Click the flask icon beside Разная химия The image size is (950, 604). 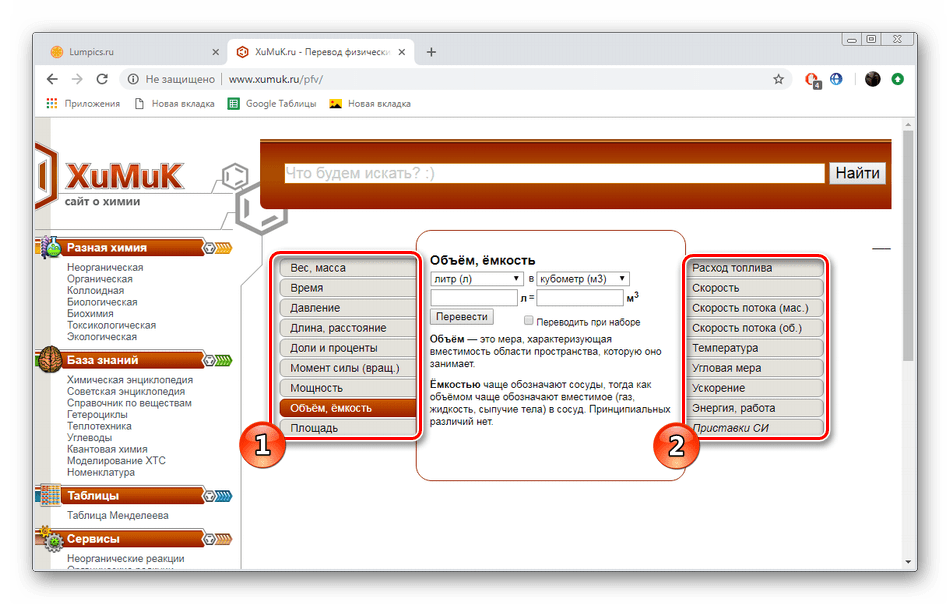pyautogui.click(x=51, y=247)
